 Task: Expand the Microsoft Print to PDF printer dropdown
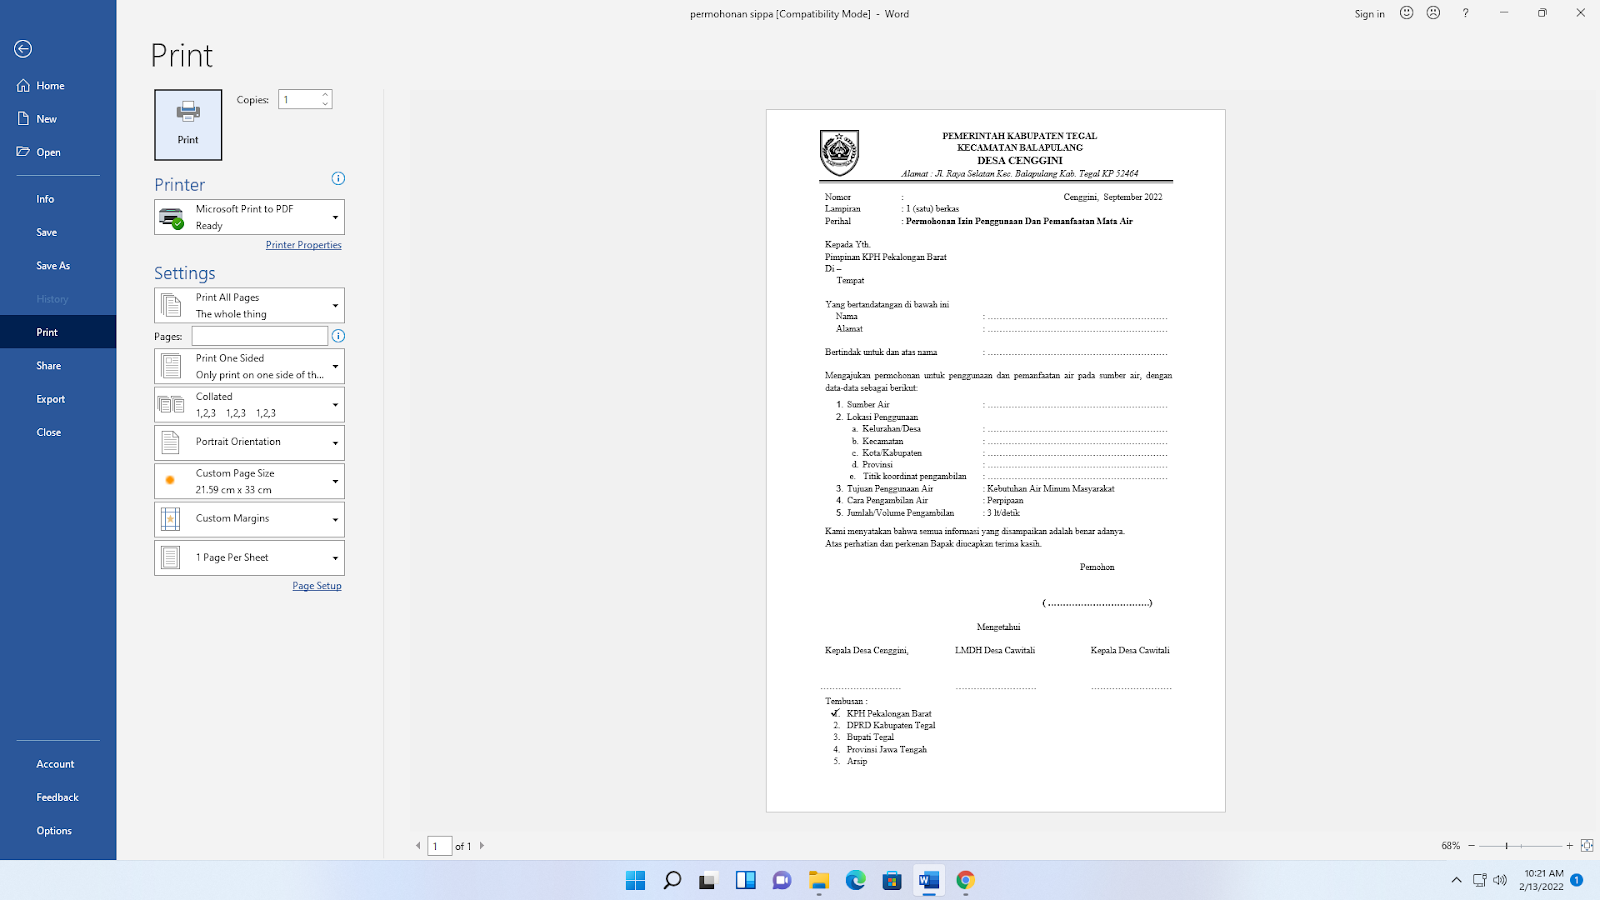(249, 217)
